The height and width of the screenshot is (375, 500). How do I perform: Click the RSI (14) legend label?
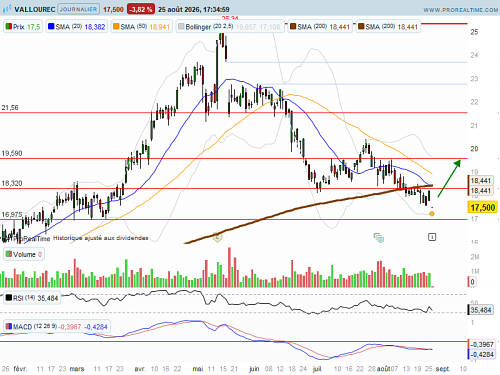tap(32, 298)
